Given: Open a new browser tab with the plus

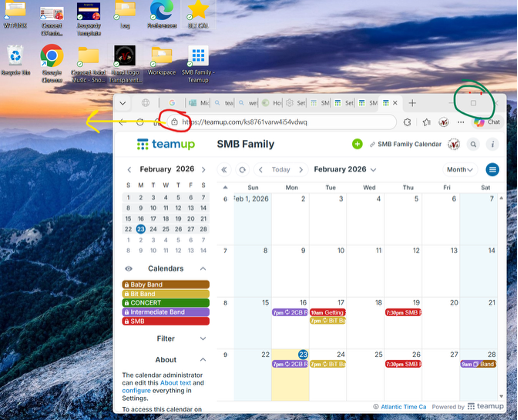Looking at the screenshot, I should tap(412, 103).
